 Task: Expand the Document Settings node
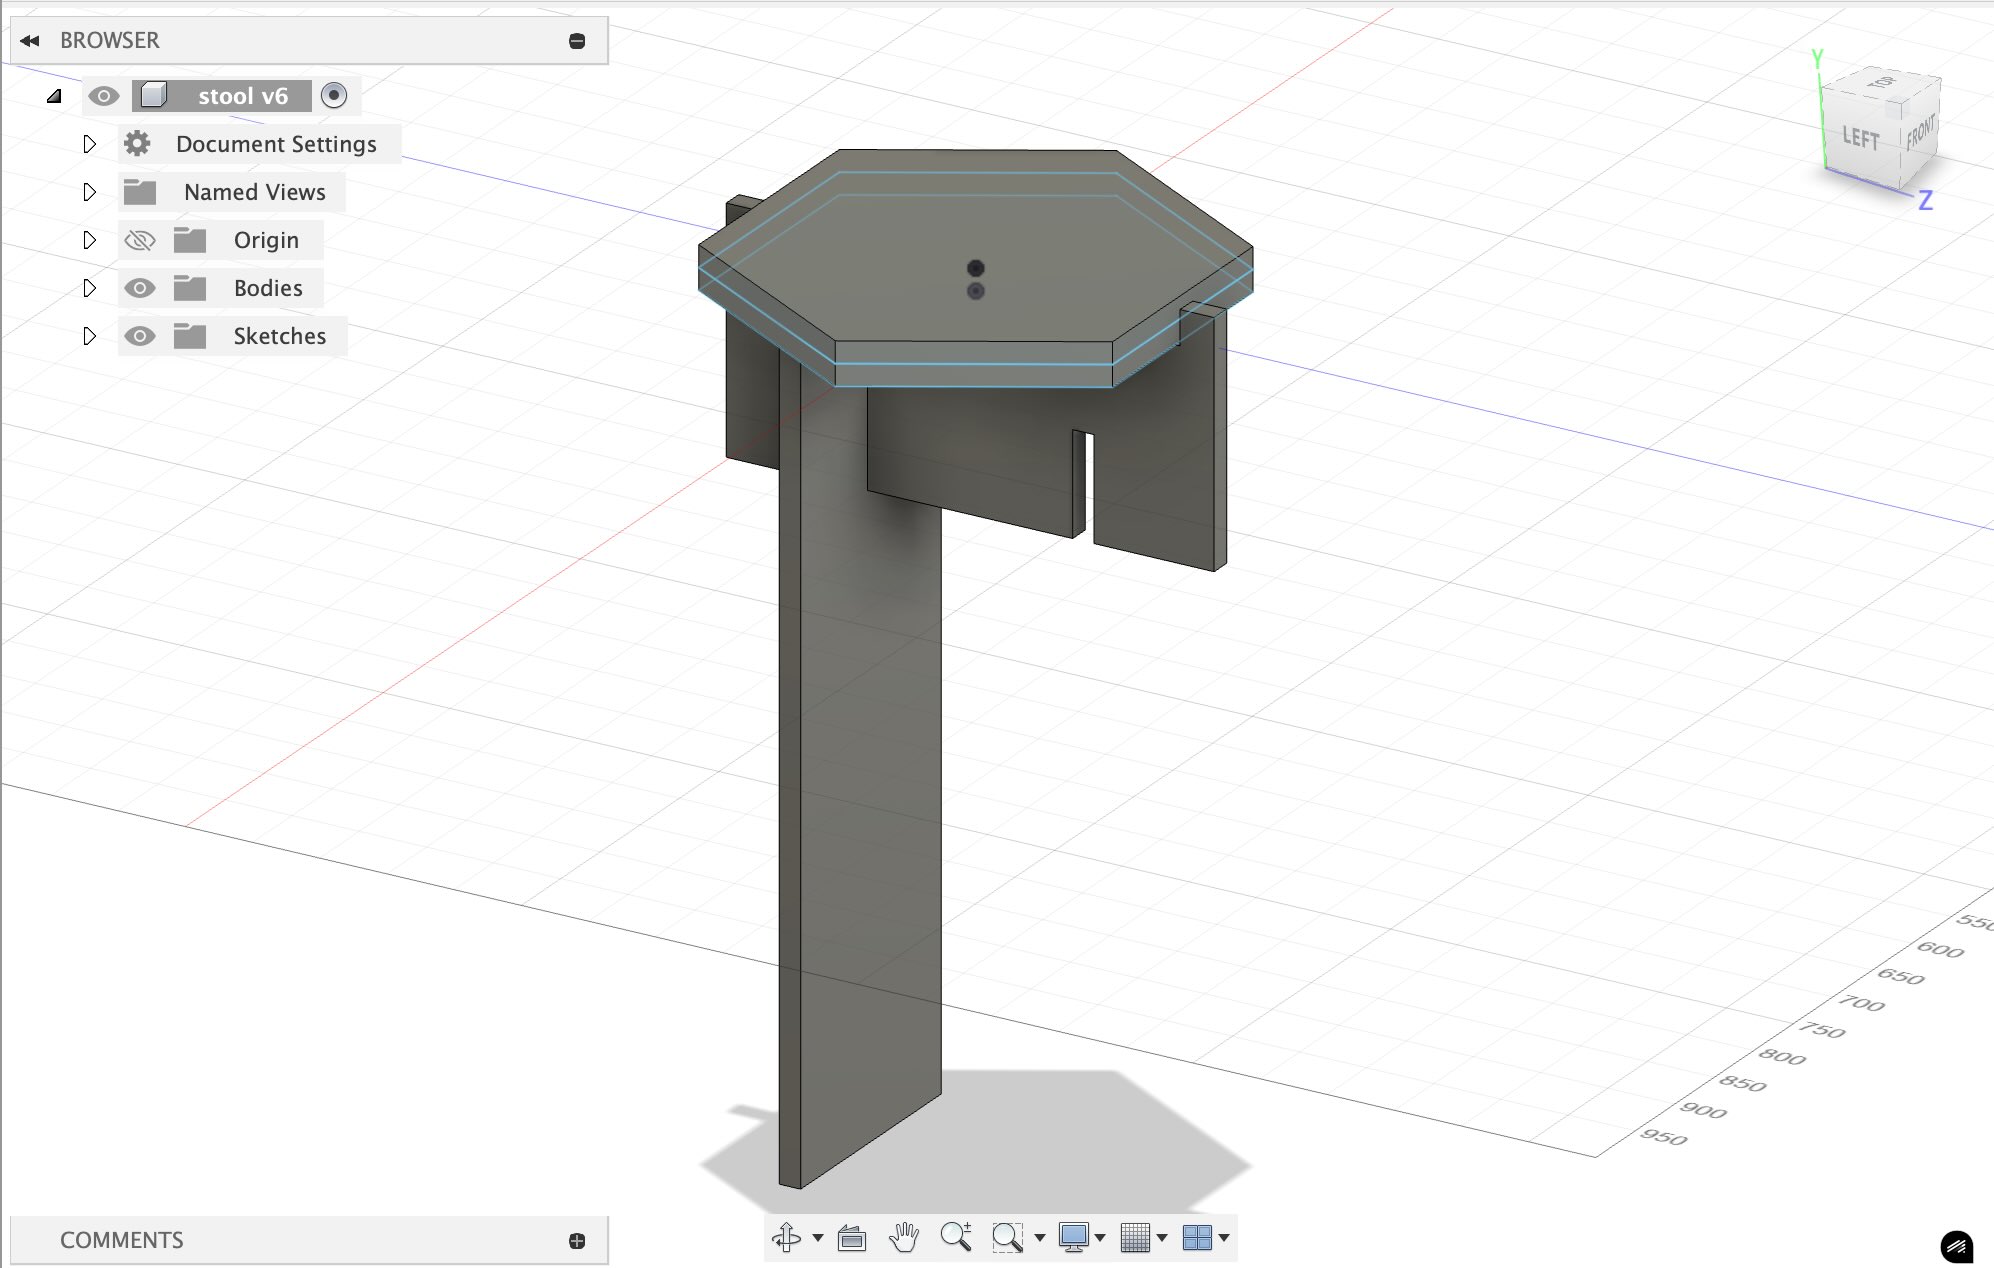(x=89, y=144)
